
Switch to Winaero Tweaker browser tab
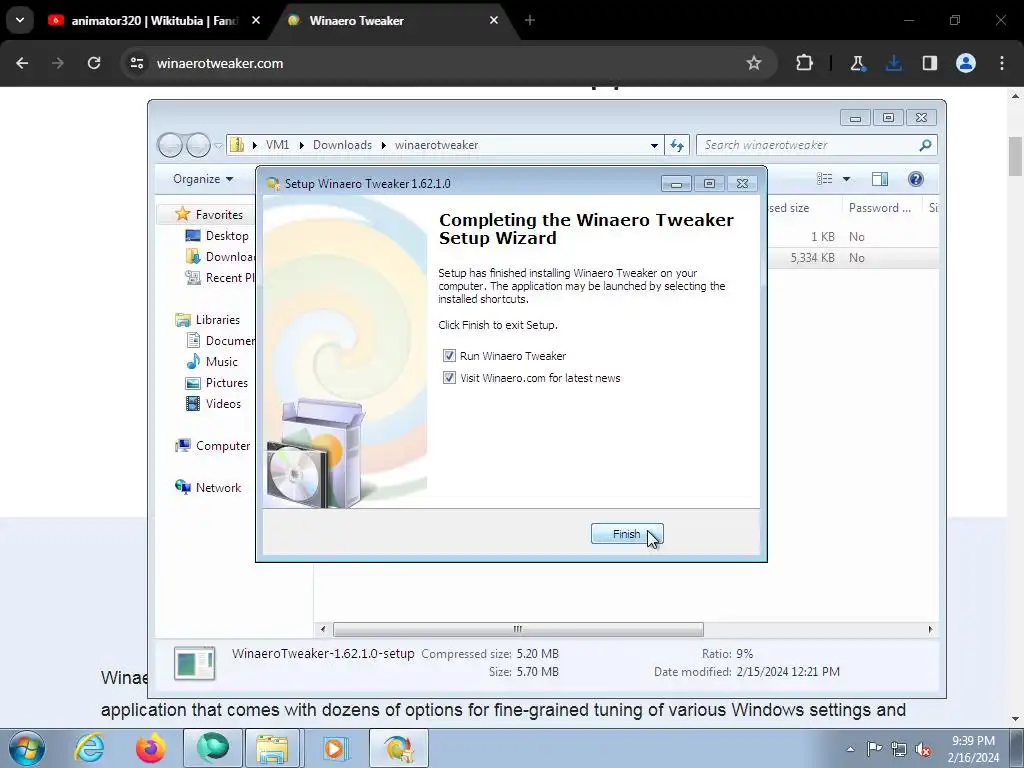click(394, 20)
